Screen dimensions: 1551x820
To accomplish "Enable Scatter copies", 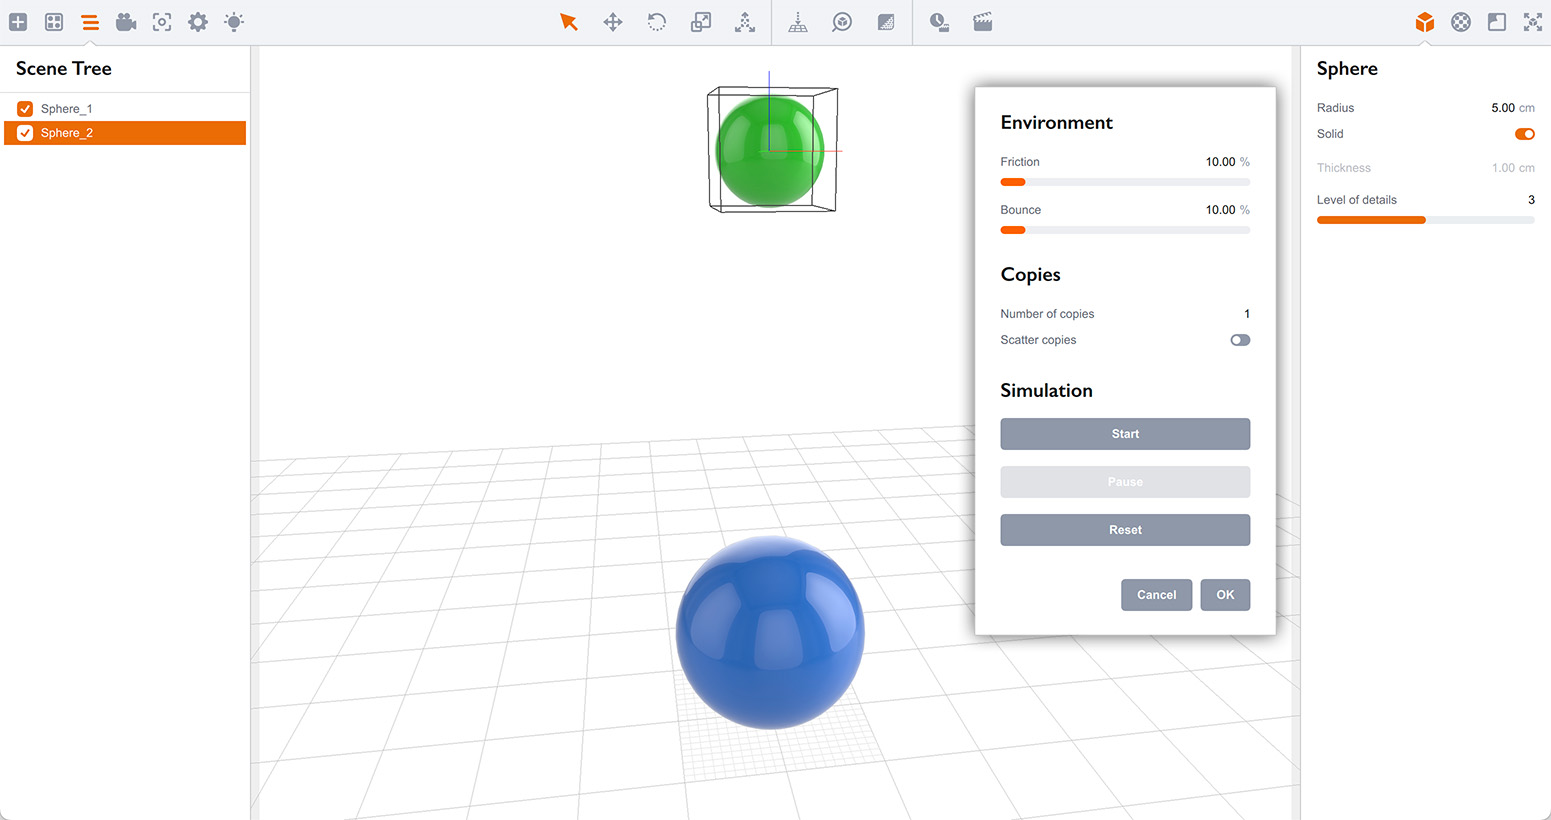I will (1240, 340).
